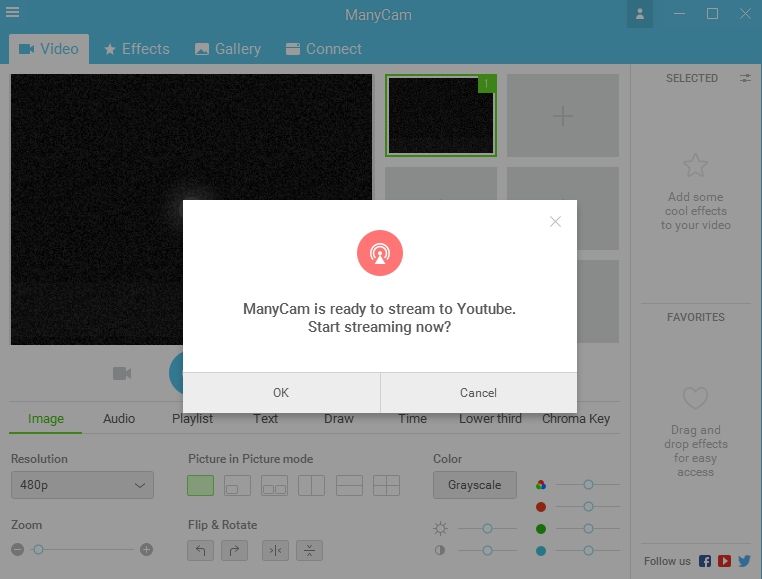Cancel the YouTube streaming prompt
This screenshot has width=762, height=579.
pos(479,393)
